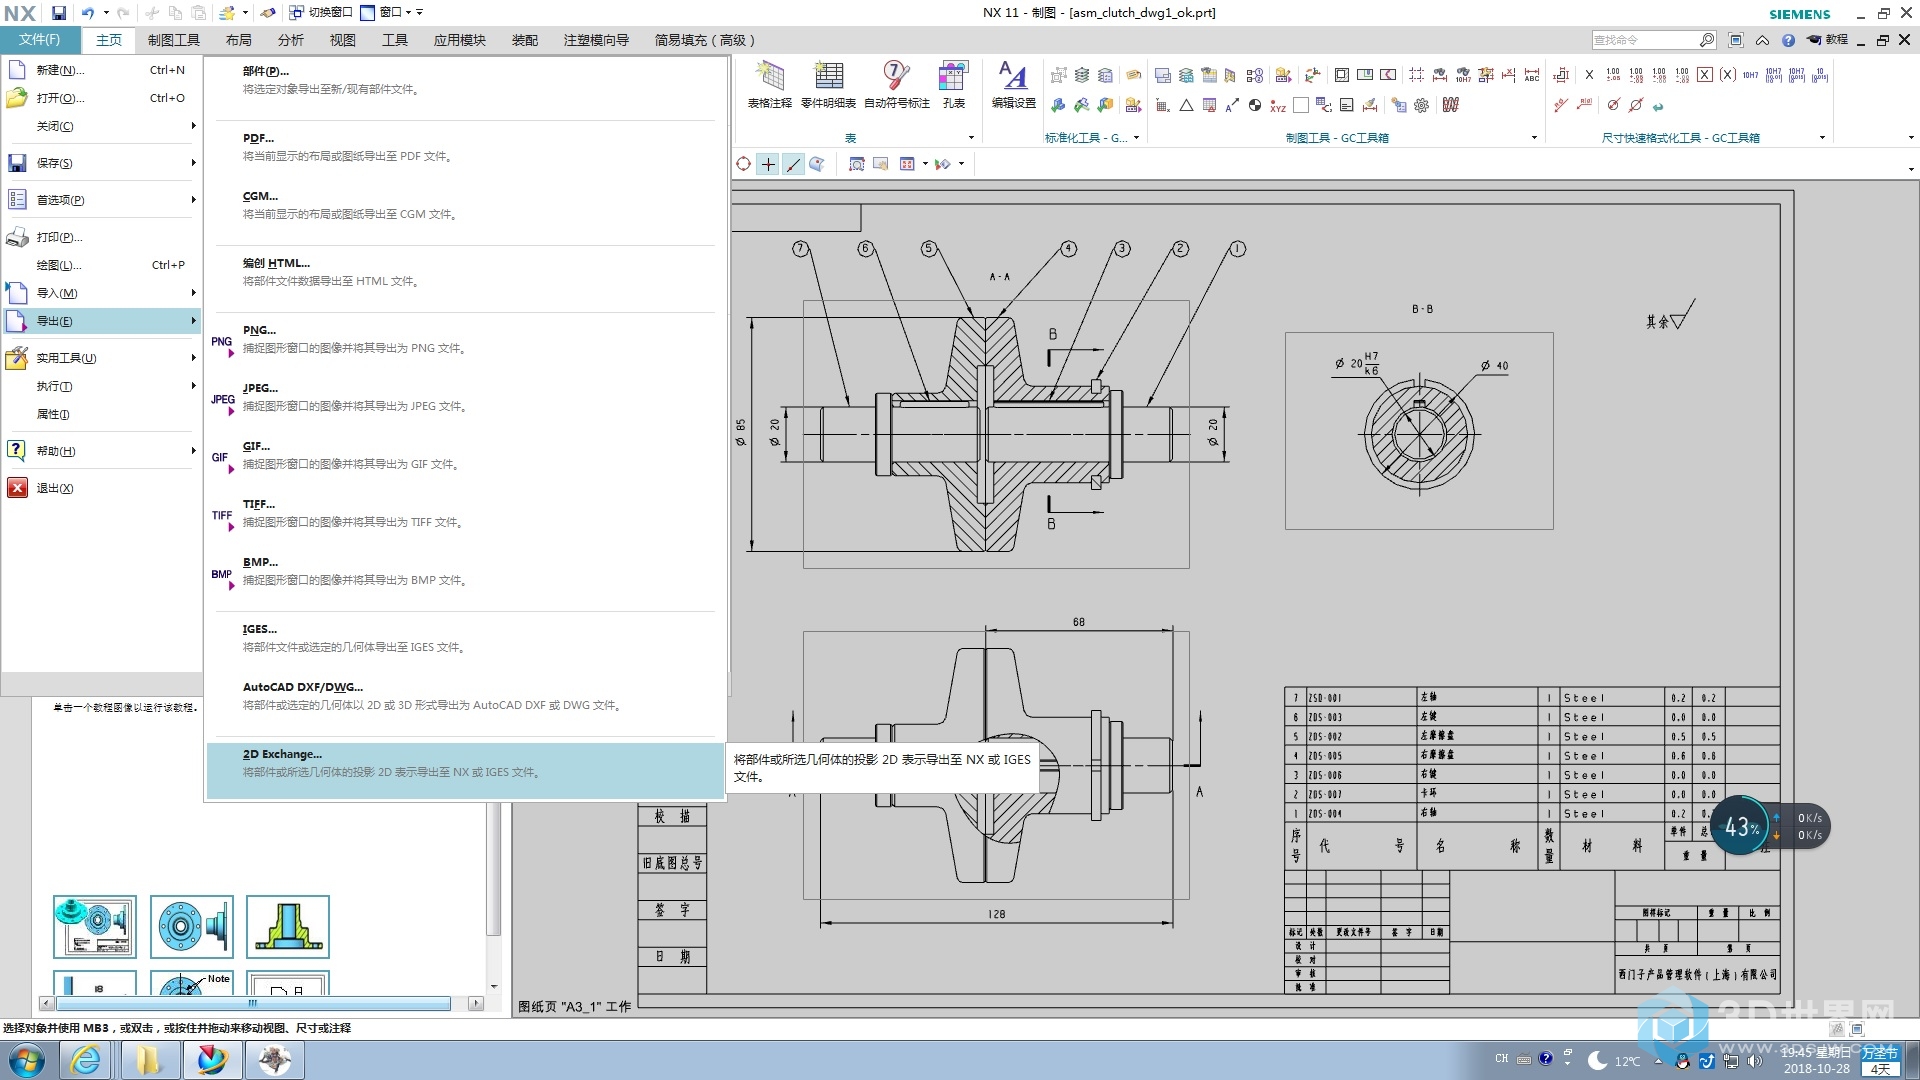Screen dimensions: 1920x1080
Task: Open the 表格注释 (Tabular Note) tool
Action: (769, 84)
